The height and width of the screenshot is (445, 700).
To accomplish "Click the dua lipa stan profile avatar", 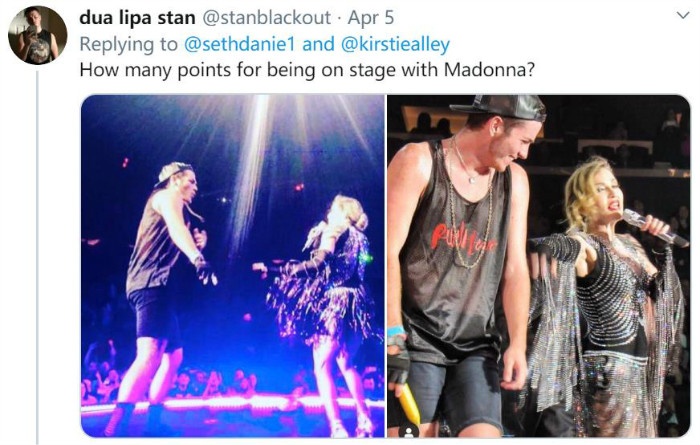I will click(x=38, y=35).
